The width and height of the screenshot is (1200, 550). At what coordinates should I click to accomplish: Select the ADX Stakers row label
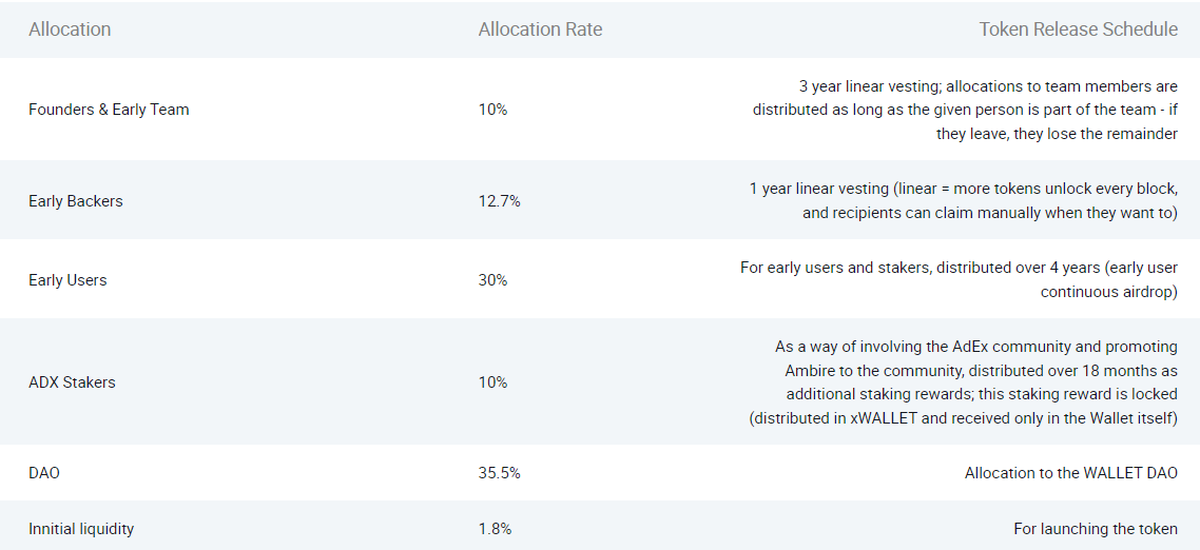pyautogui.click(x=72, y=382)
